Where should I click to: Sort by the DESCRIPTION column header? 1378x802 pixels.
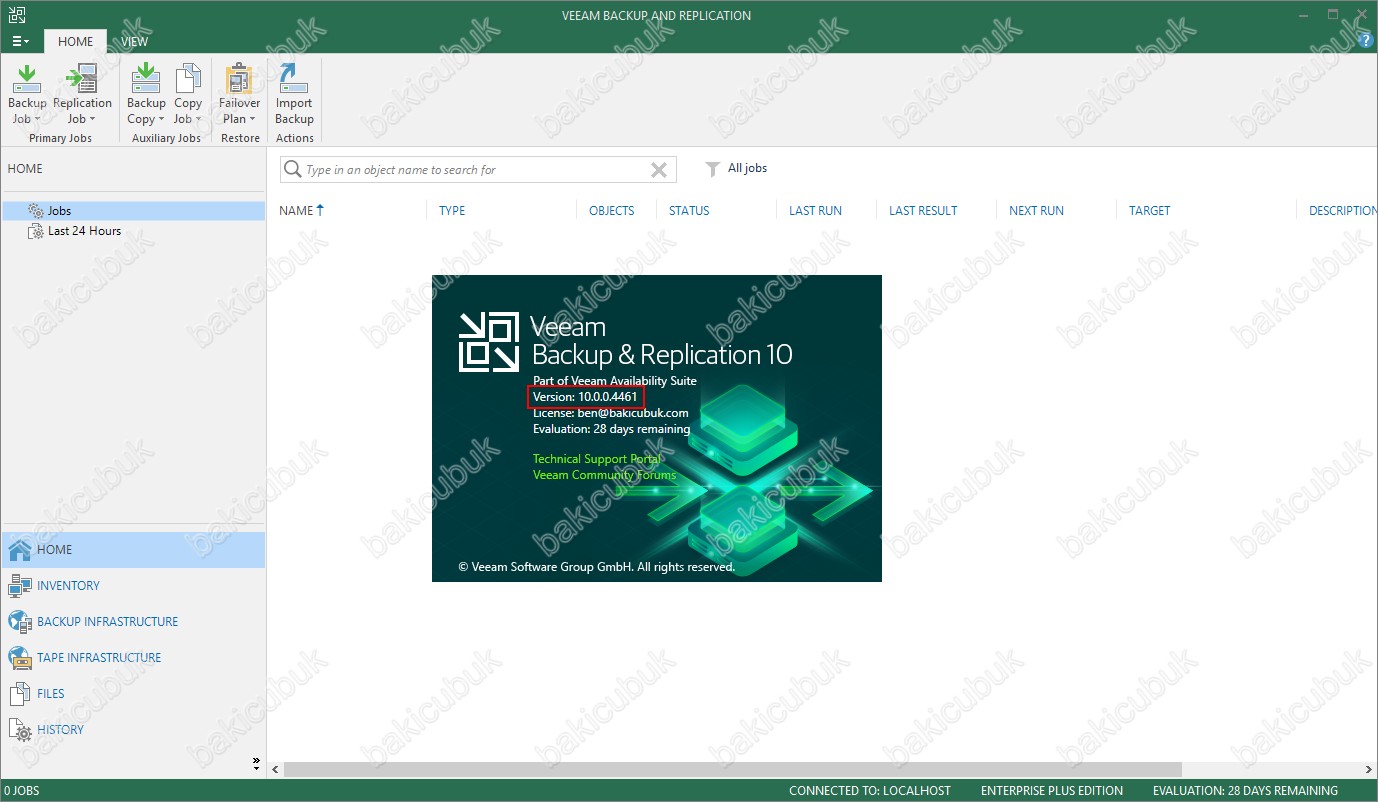[1343, 211]
